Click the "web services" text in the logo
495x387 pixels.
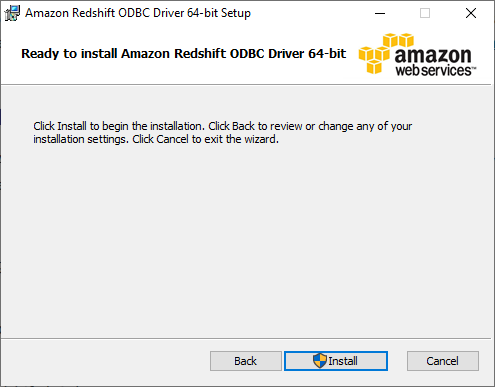click(434, 70)
